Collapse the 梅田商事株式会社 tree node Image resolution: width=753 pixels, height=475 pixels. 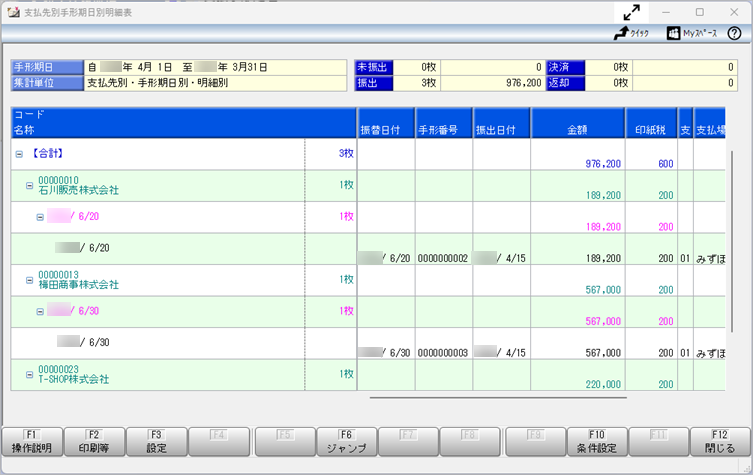(29, 279)
